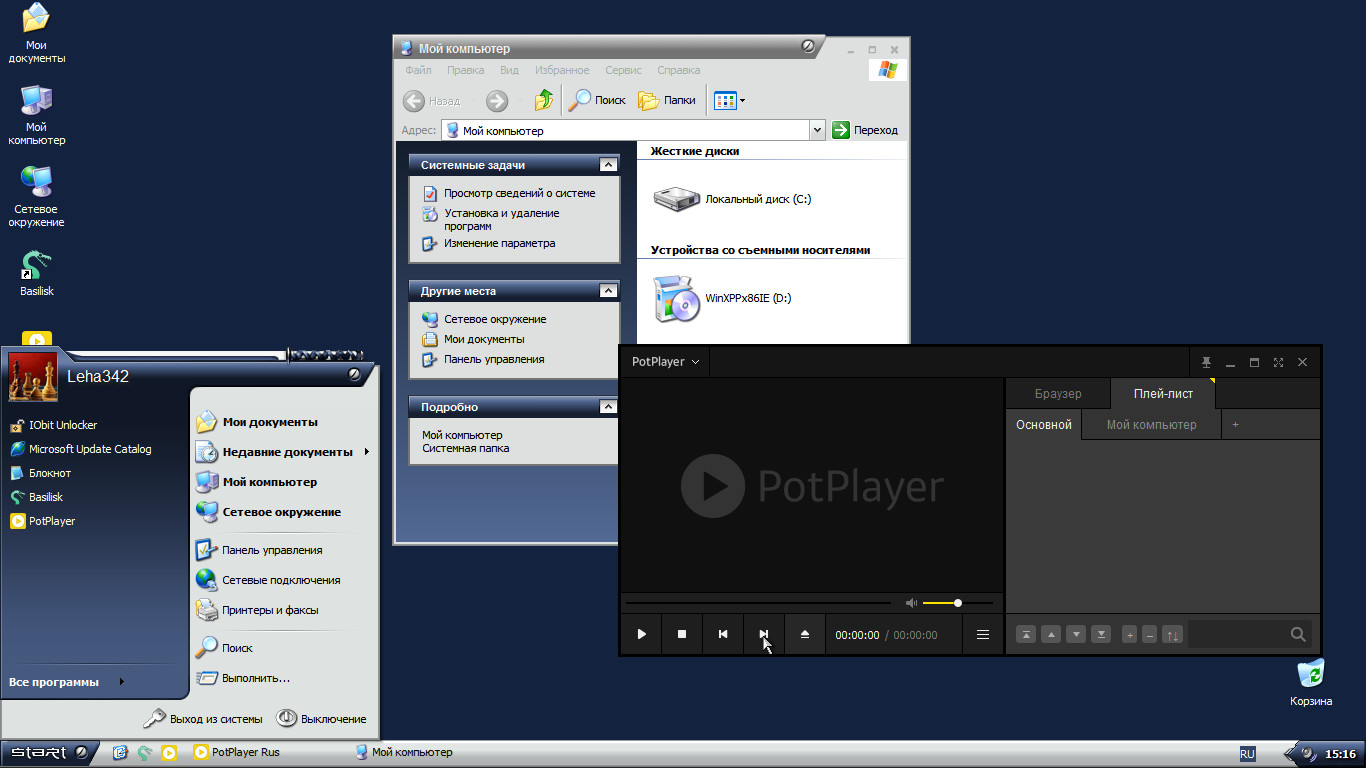Toggle the playlist panel hamburger icon

coord(983,634)
